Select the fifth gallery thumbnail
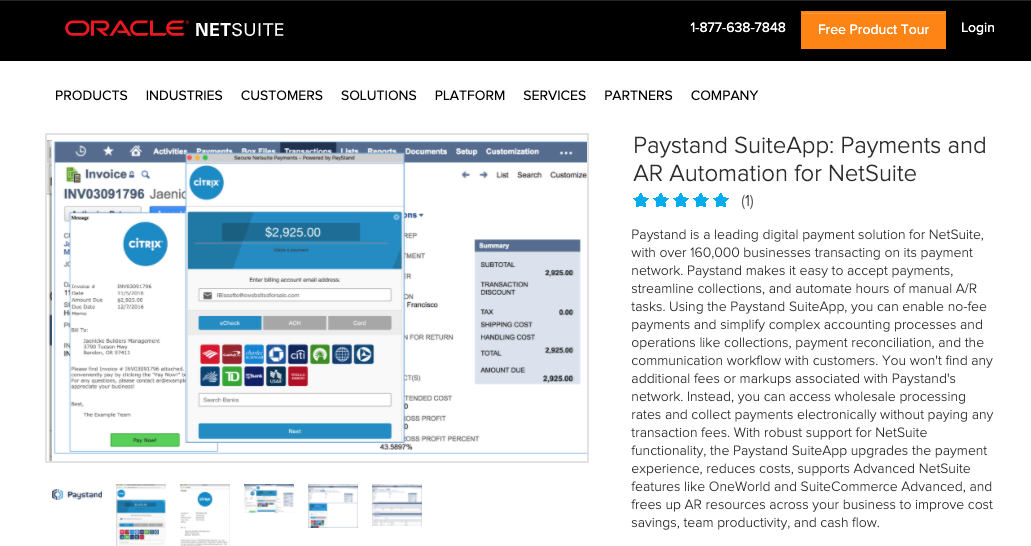Viewport: 1031px width, 546px height. (333, 506)
